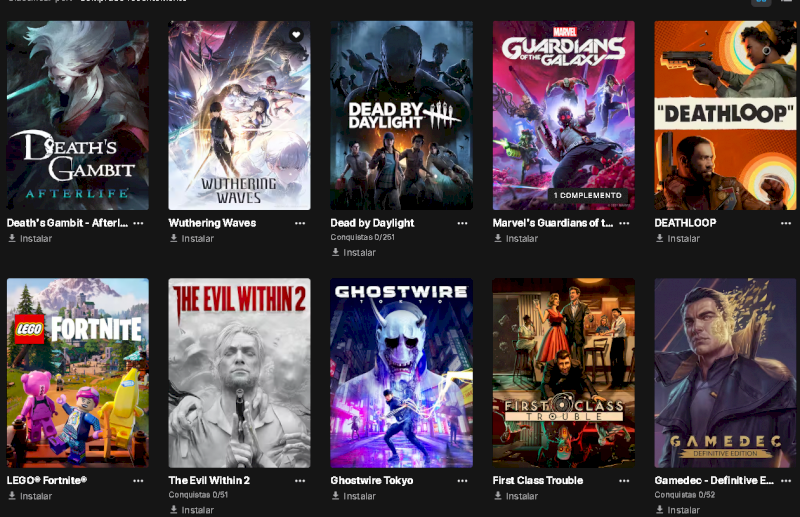Toggle favorite heart on Wuthering Waves cover

coord(296,34)
